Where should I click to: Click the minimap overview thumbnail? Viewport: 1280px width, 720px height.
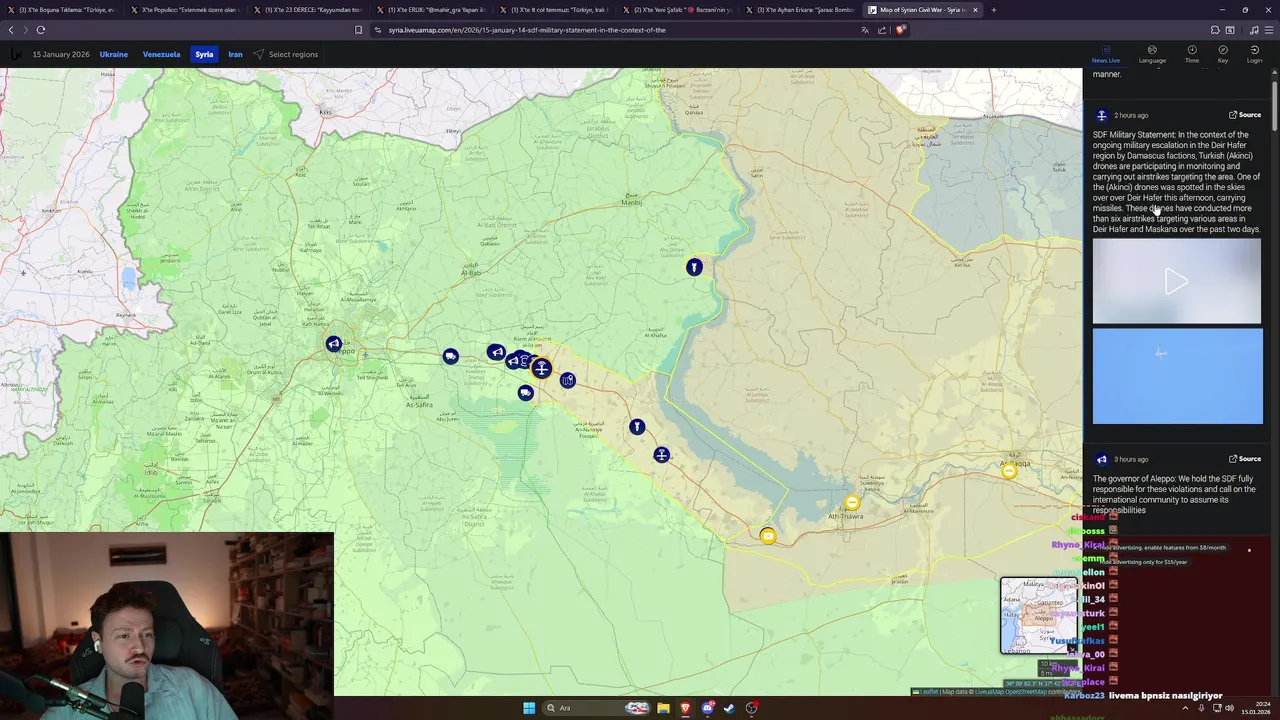click(x=1038, y=615)
